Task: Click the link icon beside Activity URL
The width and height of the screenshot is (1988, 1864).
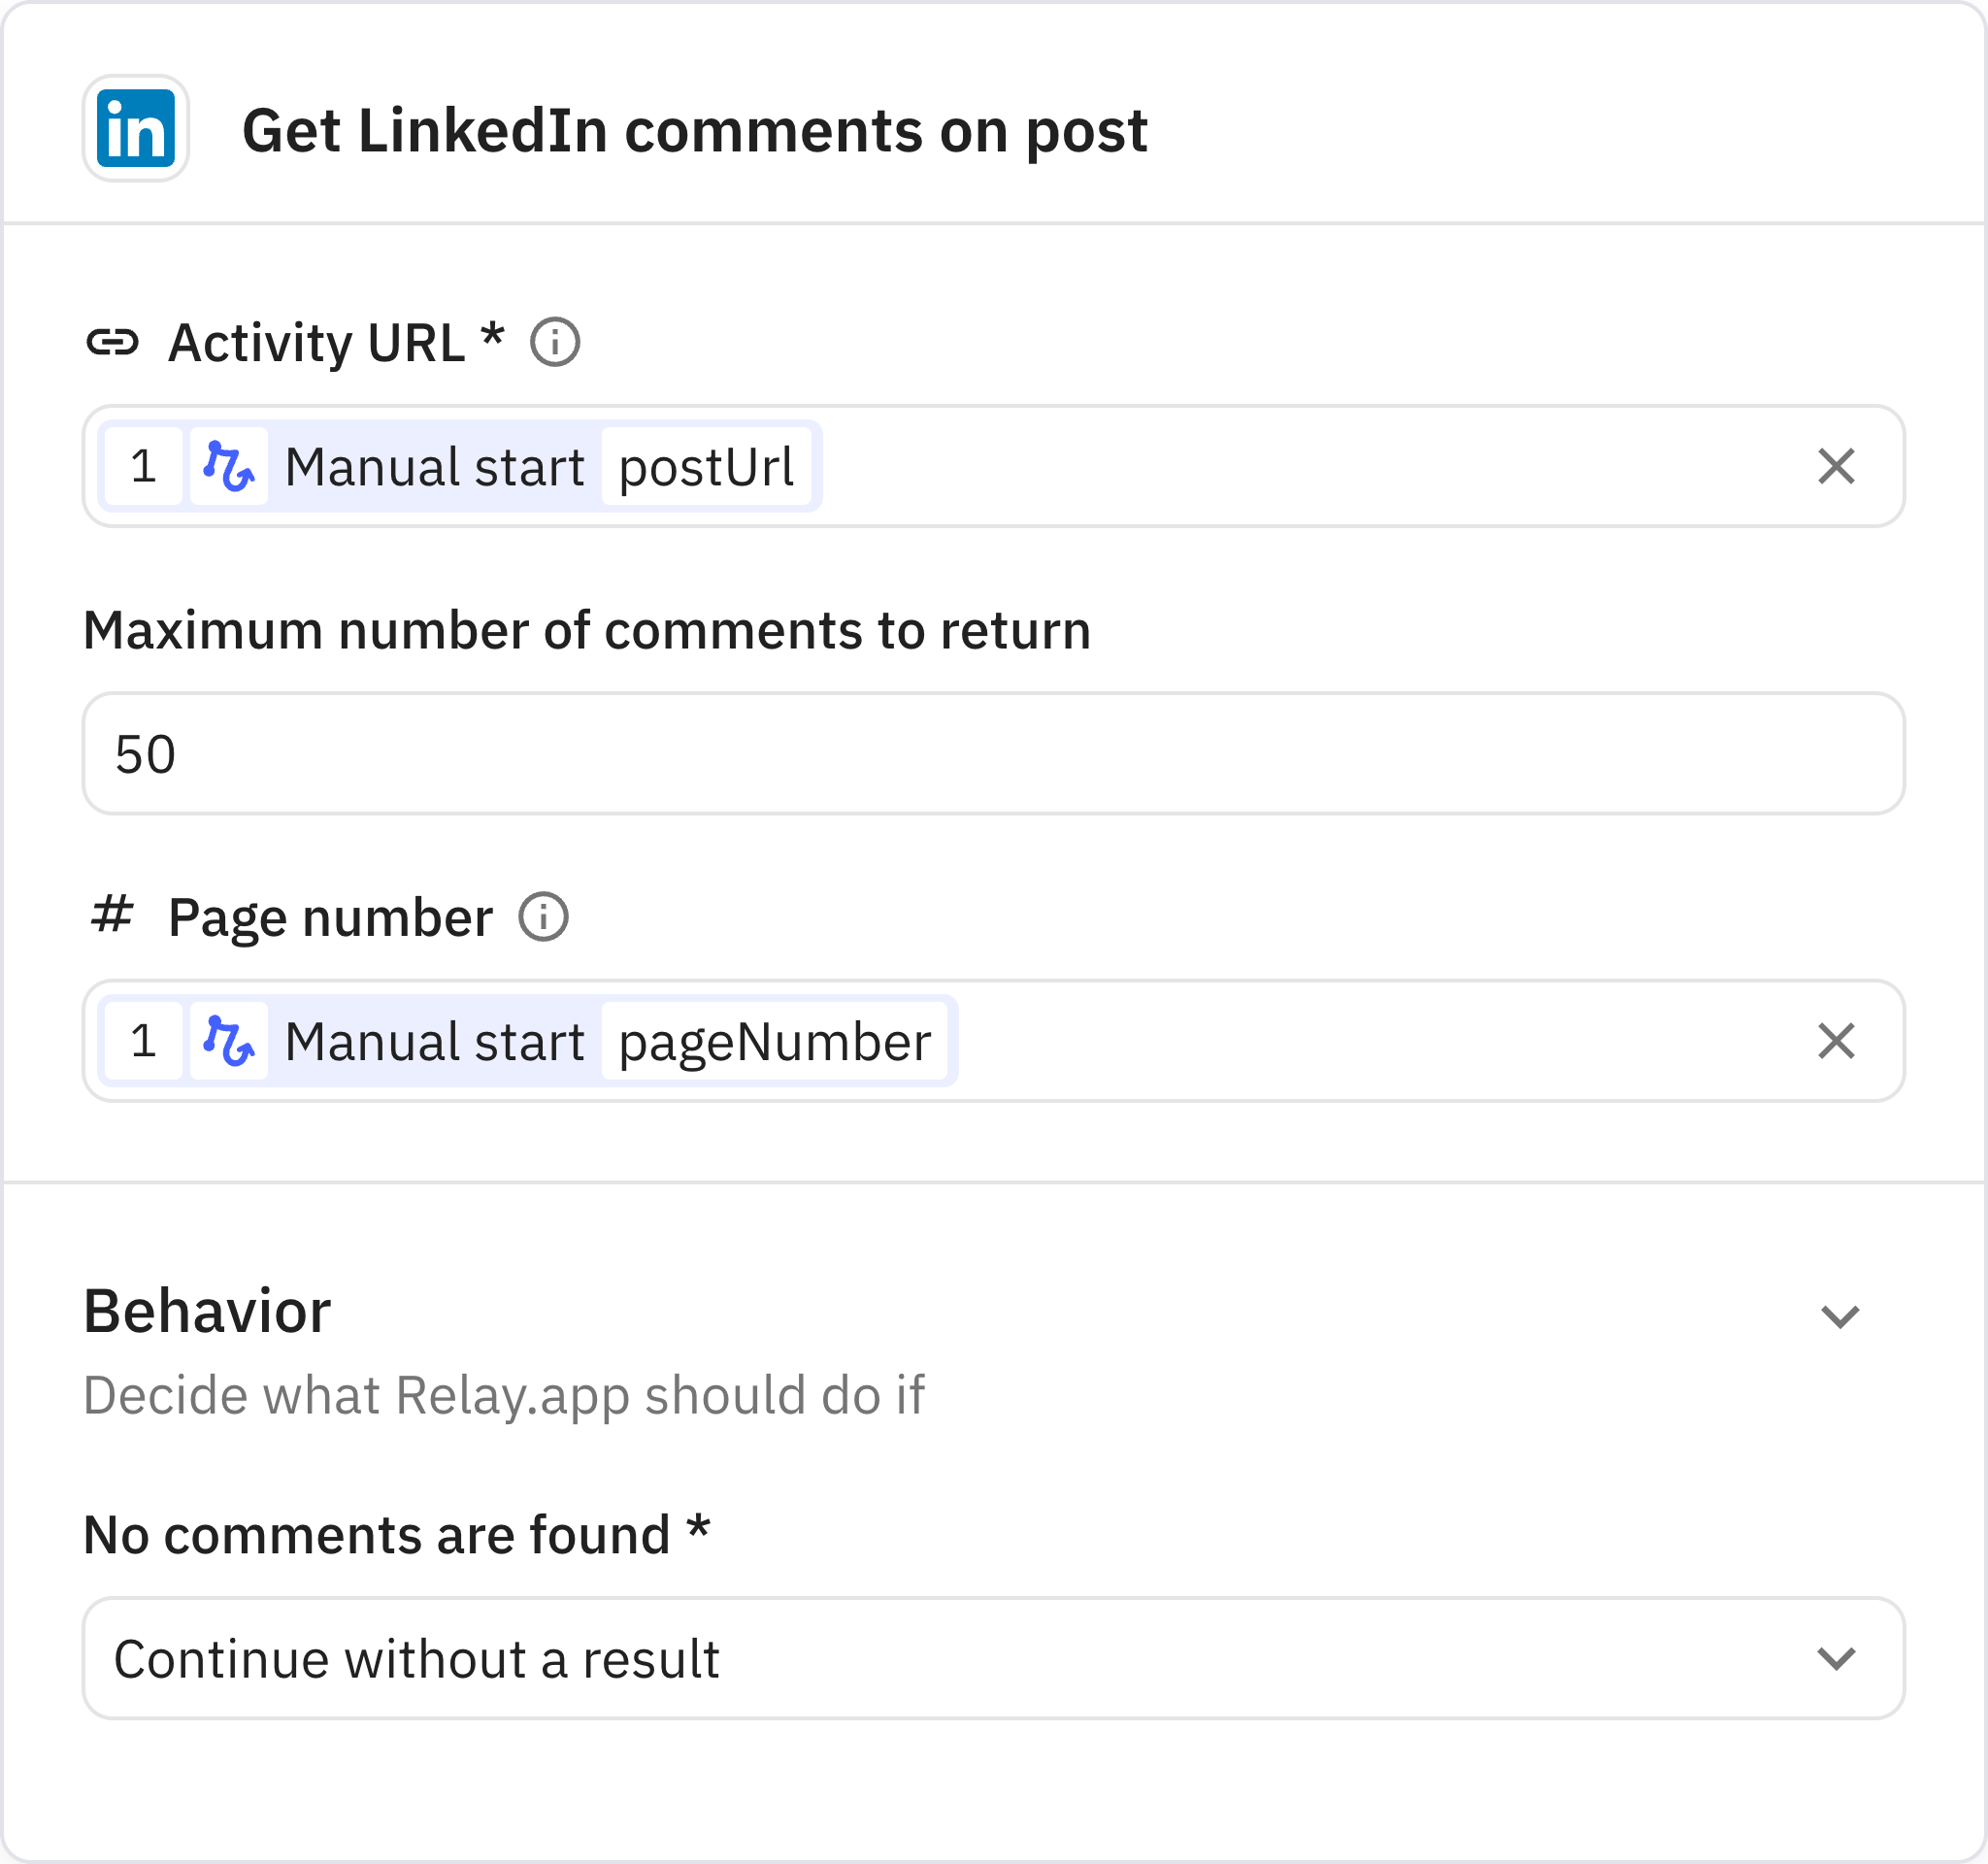Action: 112,343
